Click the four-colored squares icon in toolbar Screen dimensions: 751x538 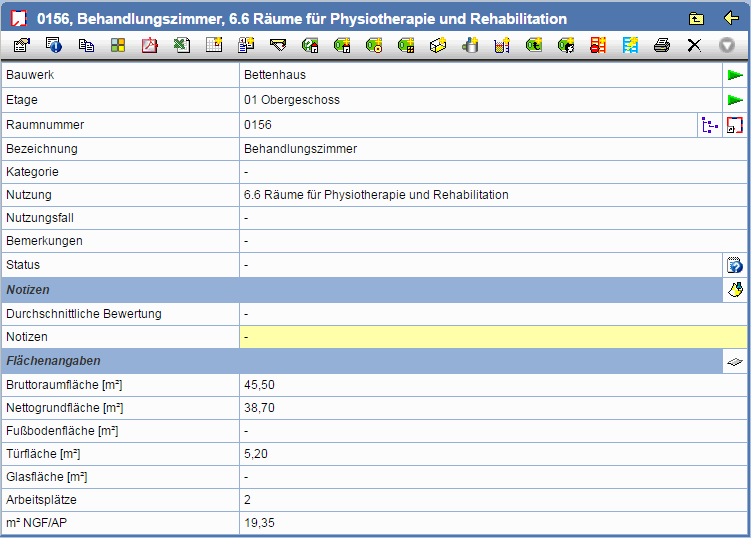pyautogui.click(x=118, y=45)
